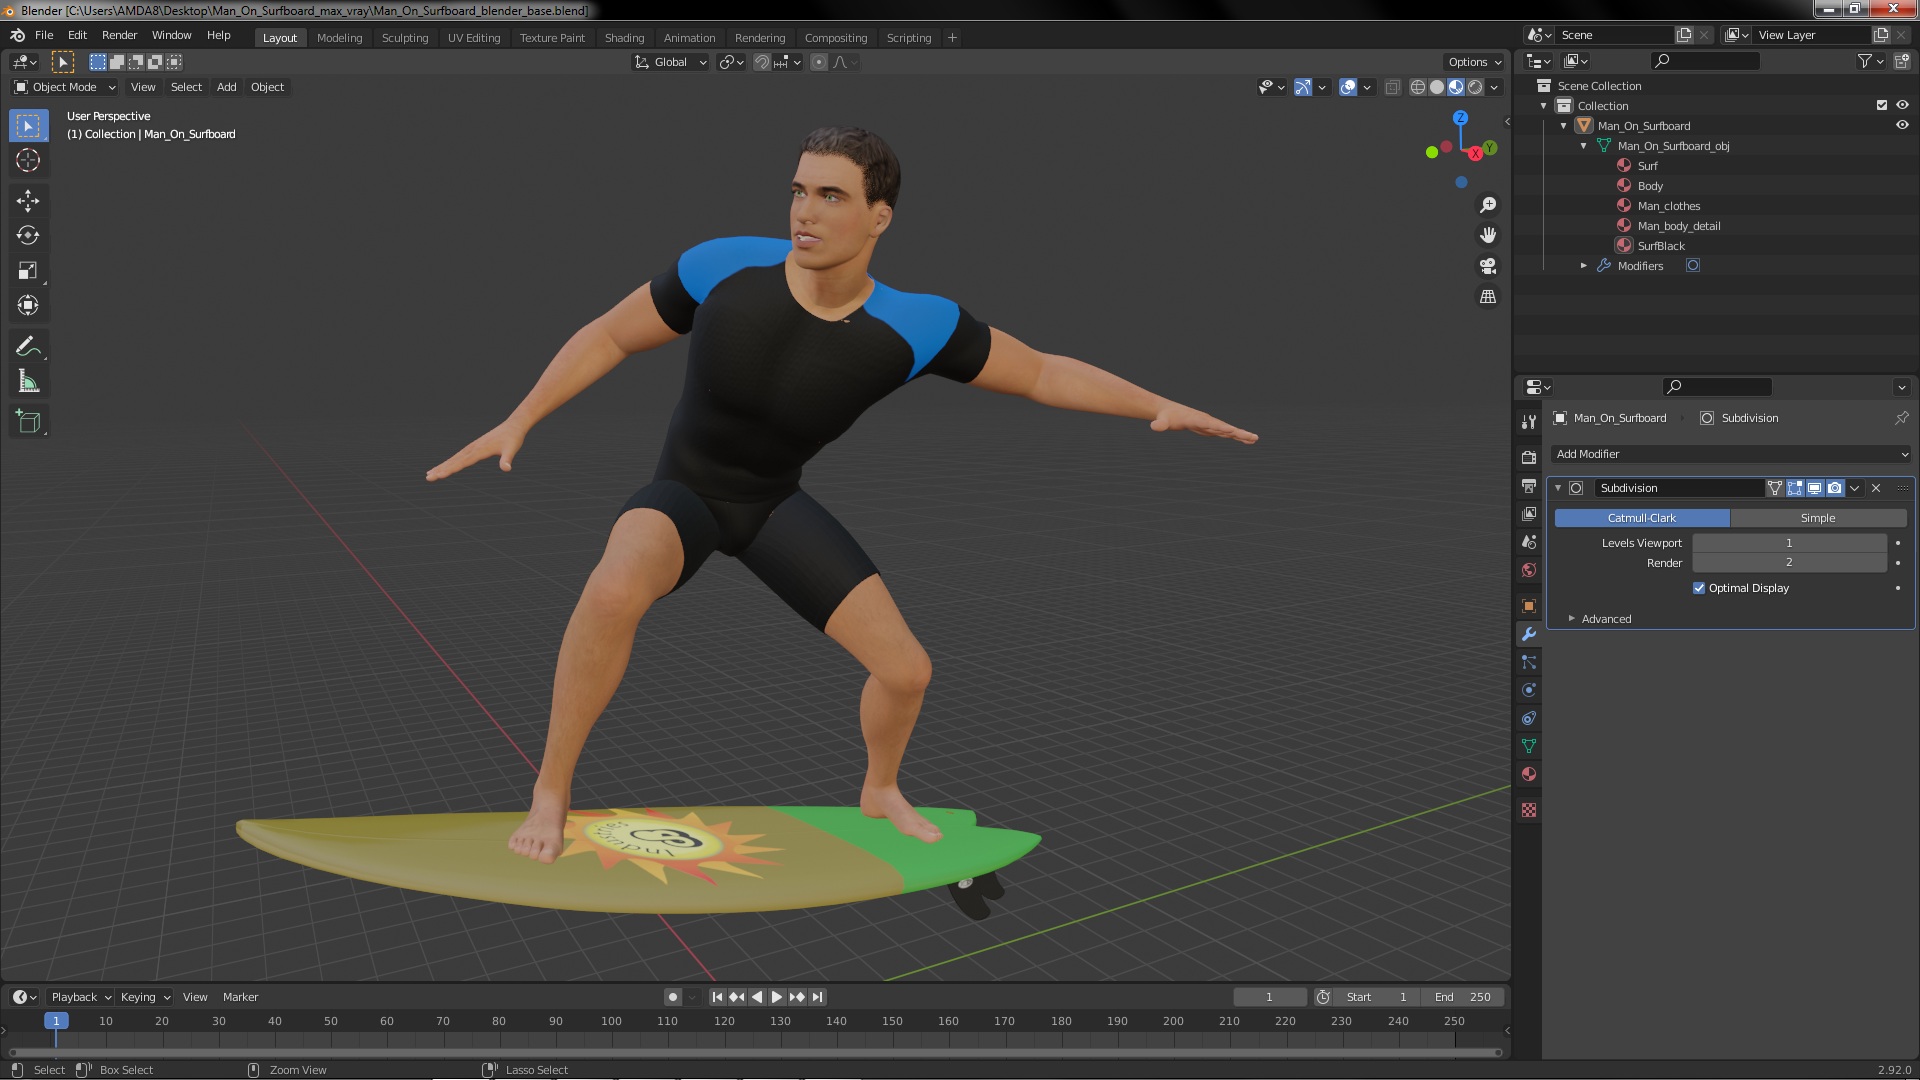Select the Move tool in toolbar
Screen dimensions: 1920x1080
click(28, 201)
